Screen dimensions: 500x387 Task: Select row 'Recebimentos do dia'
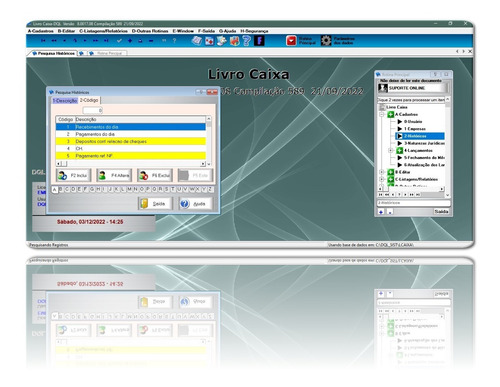point(131,127)
